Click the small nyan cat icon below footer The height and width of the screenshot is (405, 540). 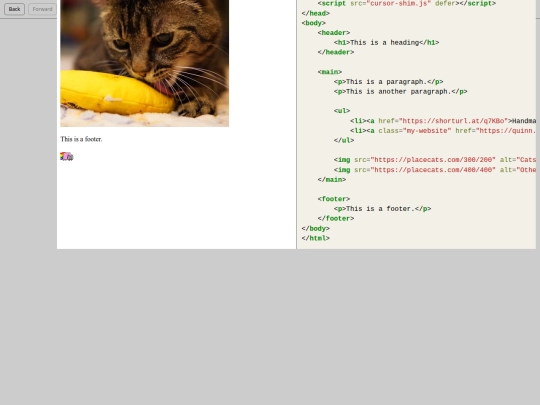coord(66,157)
